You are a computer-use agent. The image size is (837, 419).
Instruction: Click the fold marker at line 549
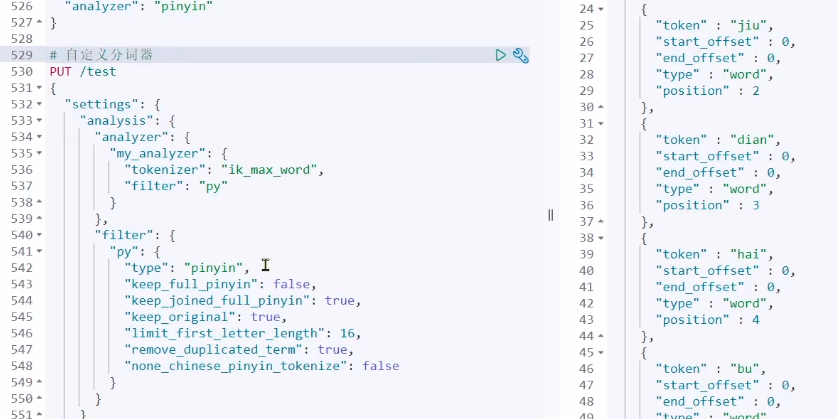(40, 382)
